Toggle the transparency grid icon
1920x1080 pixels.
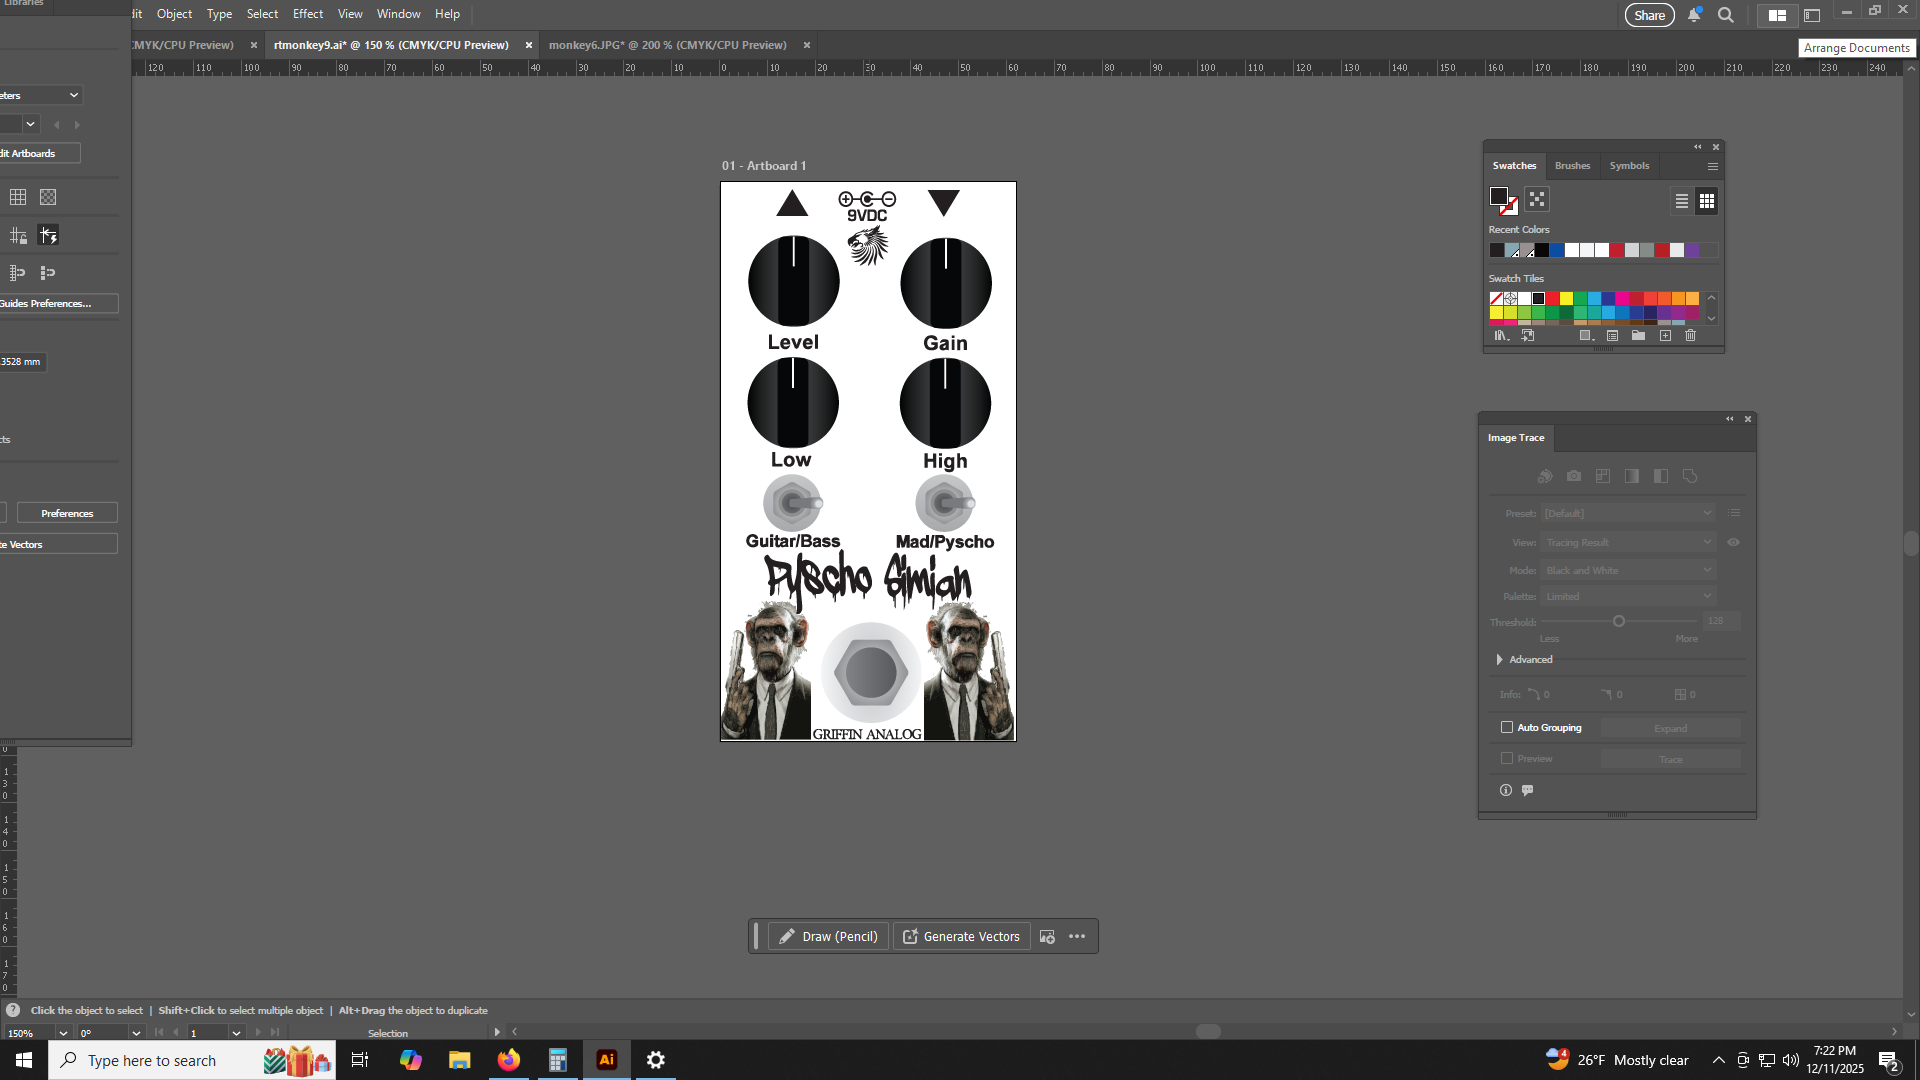point(48,197)
